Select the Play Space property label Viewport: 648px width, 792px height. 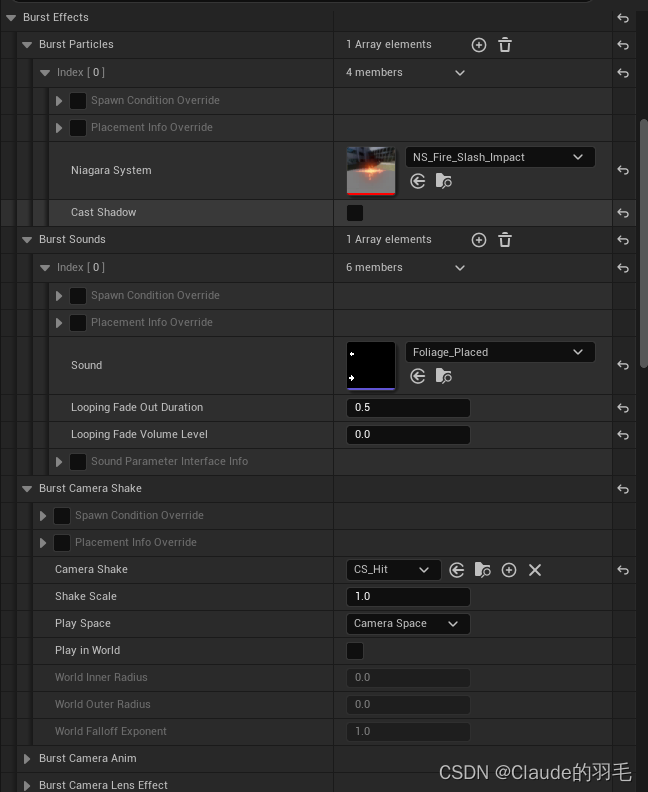point(83,624)
